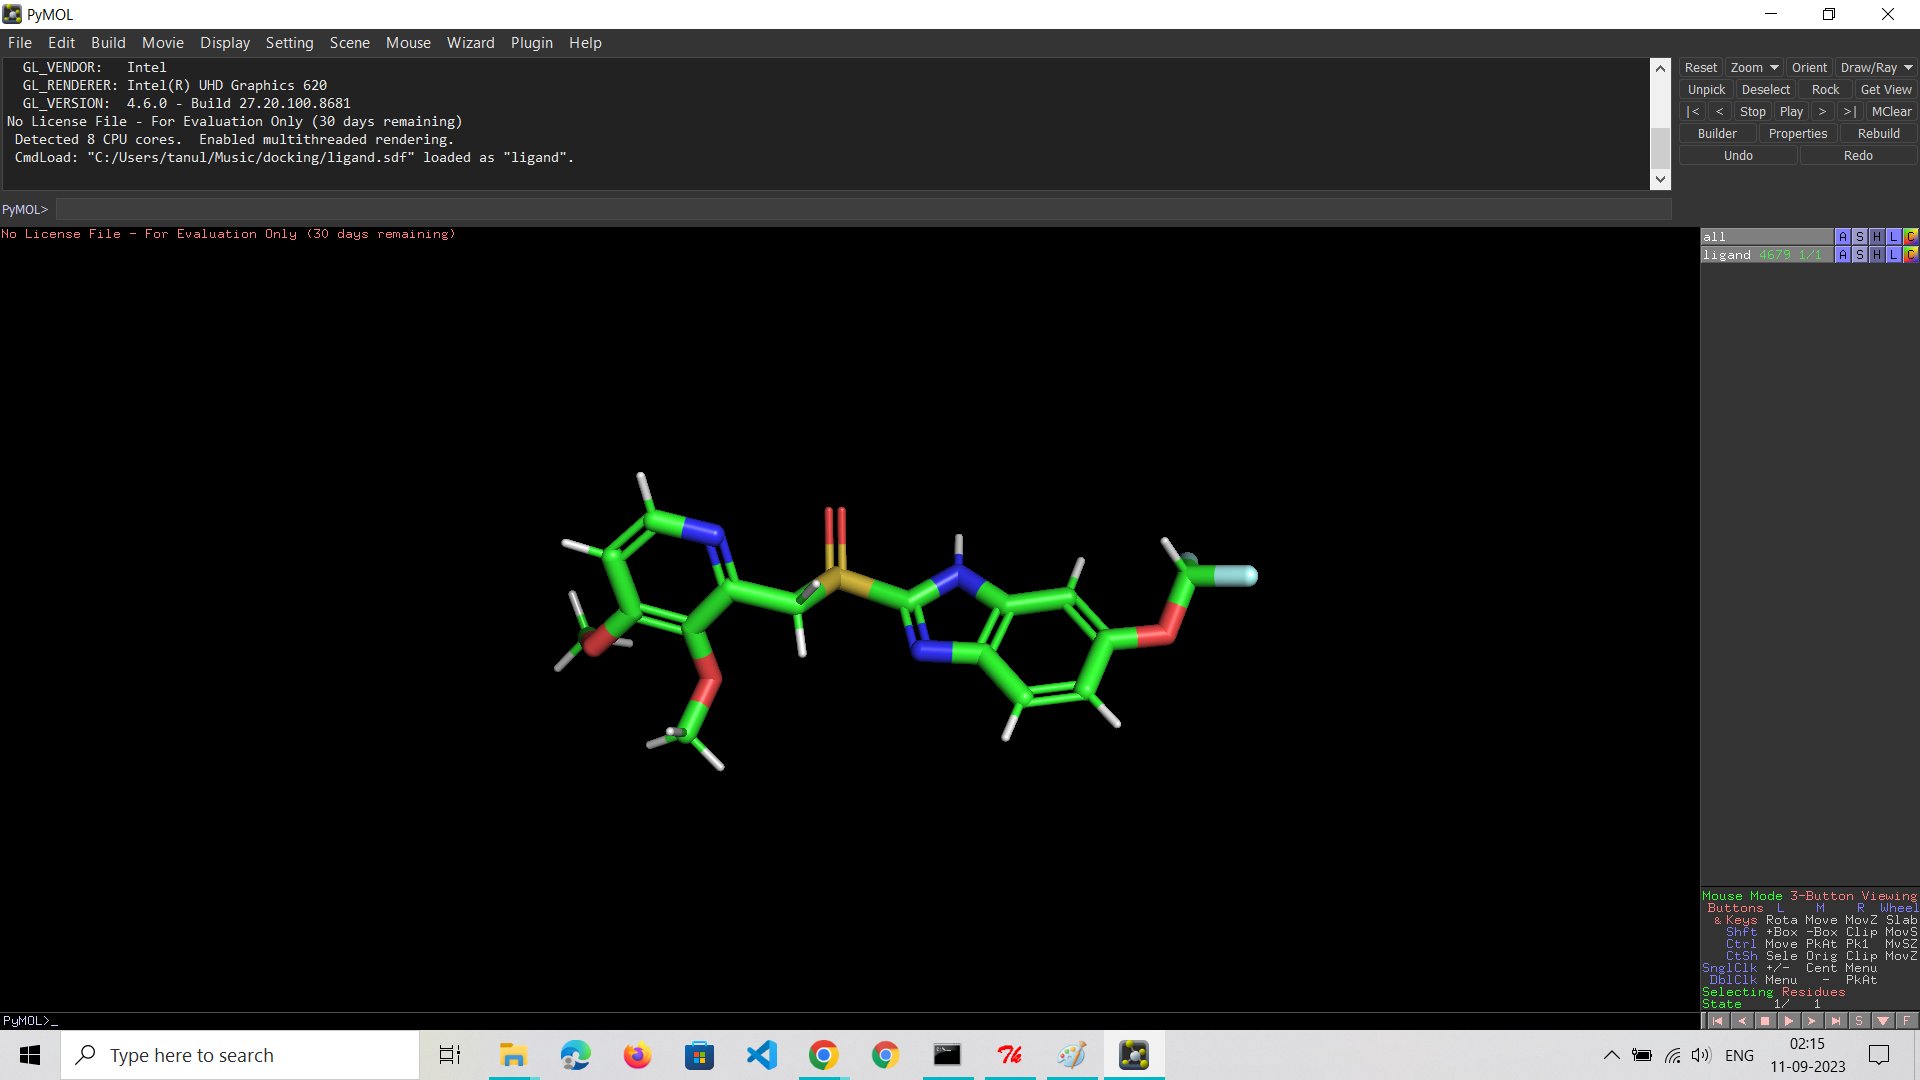Click the Play button in top panel
The image size is (1920, 1080).
coord(1791,112)
